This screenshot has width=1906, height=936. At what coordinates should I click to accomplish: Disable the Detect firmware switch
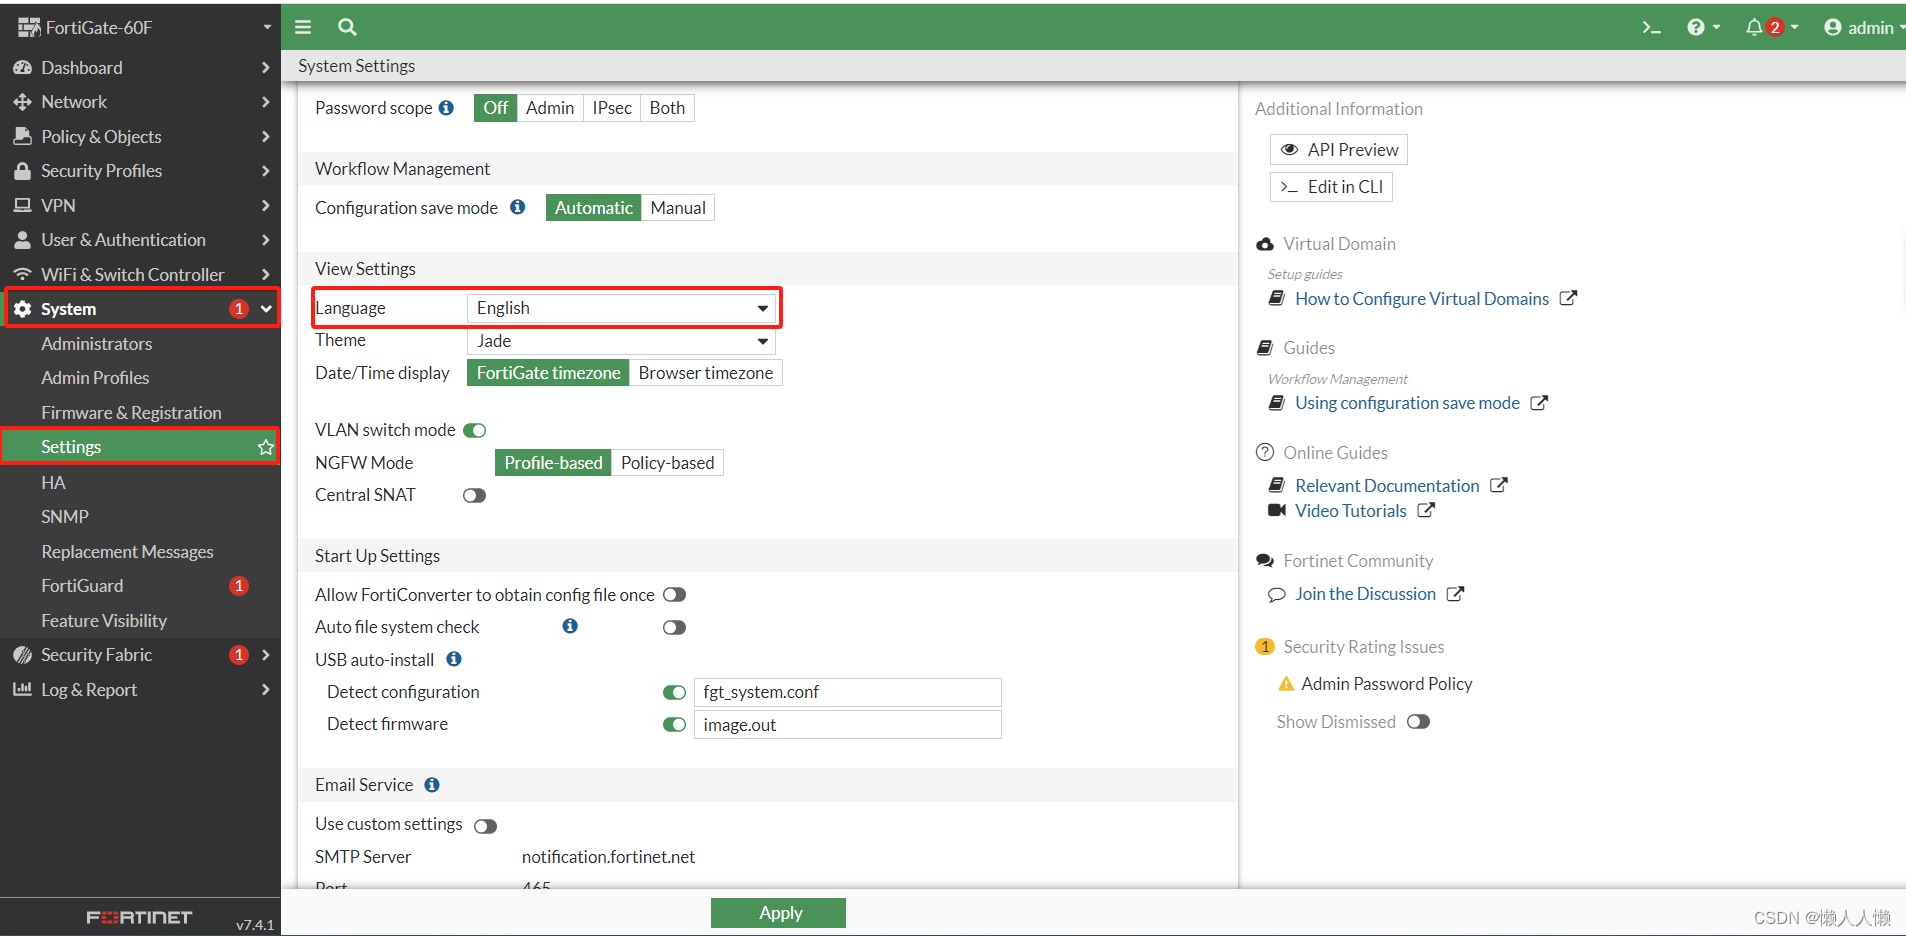(675, 724)
